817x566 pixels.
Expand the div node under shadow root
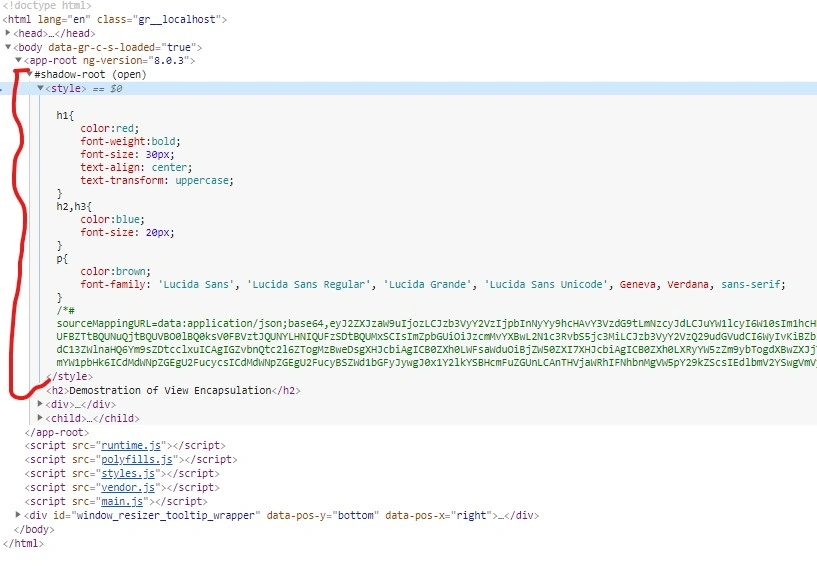coord(40,403)
